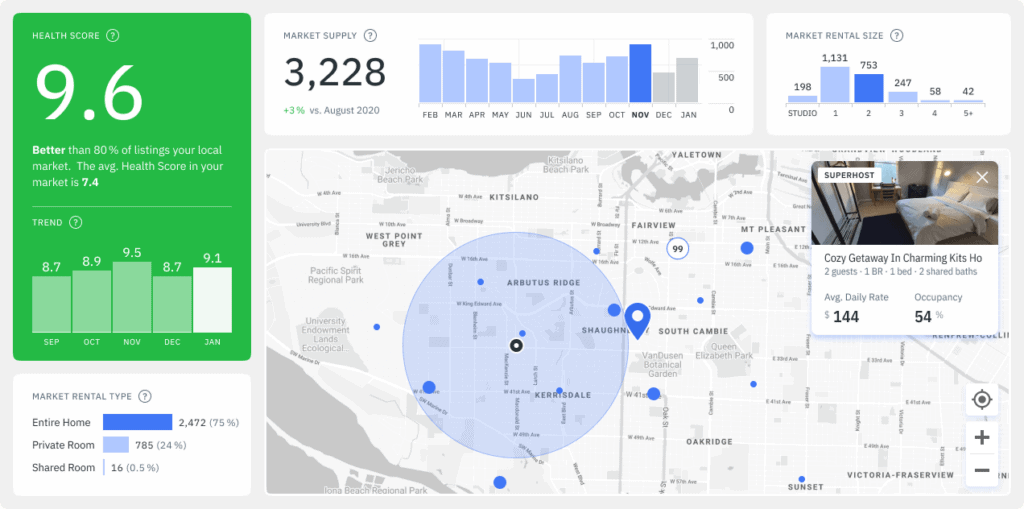The height and width of the screenshot is (509, 1024).
Task: Open the Trend help tooltip icon
Action: click(x=75, y=222)
